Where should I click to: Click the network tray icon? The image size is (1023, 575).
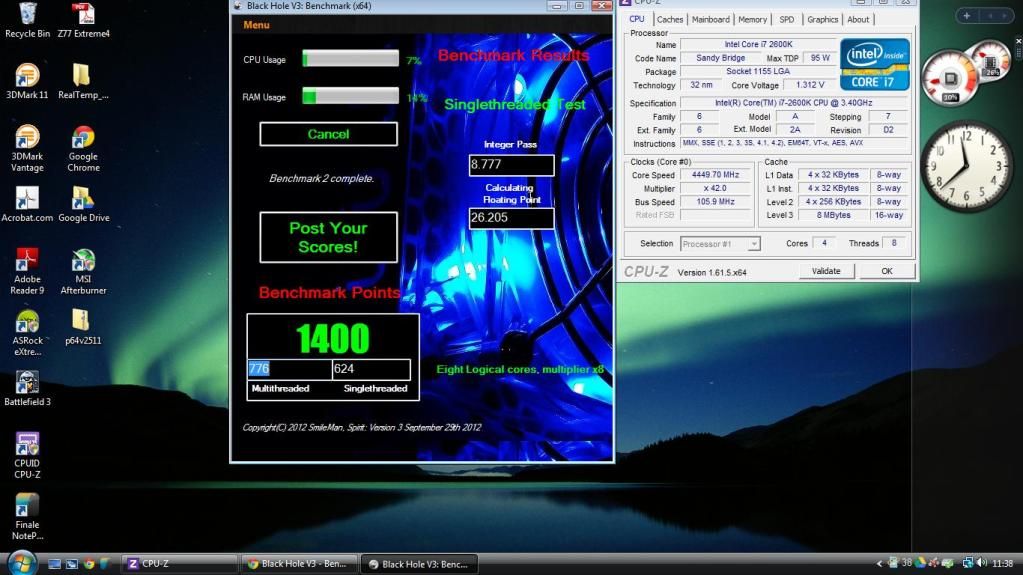pyautogui.click(x=968, y=563)
